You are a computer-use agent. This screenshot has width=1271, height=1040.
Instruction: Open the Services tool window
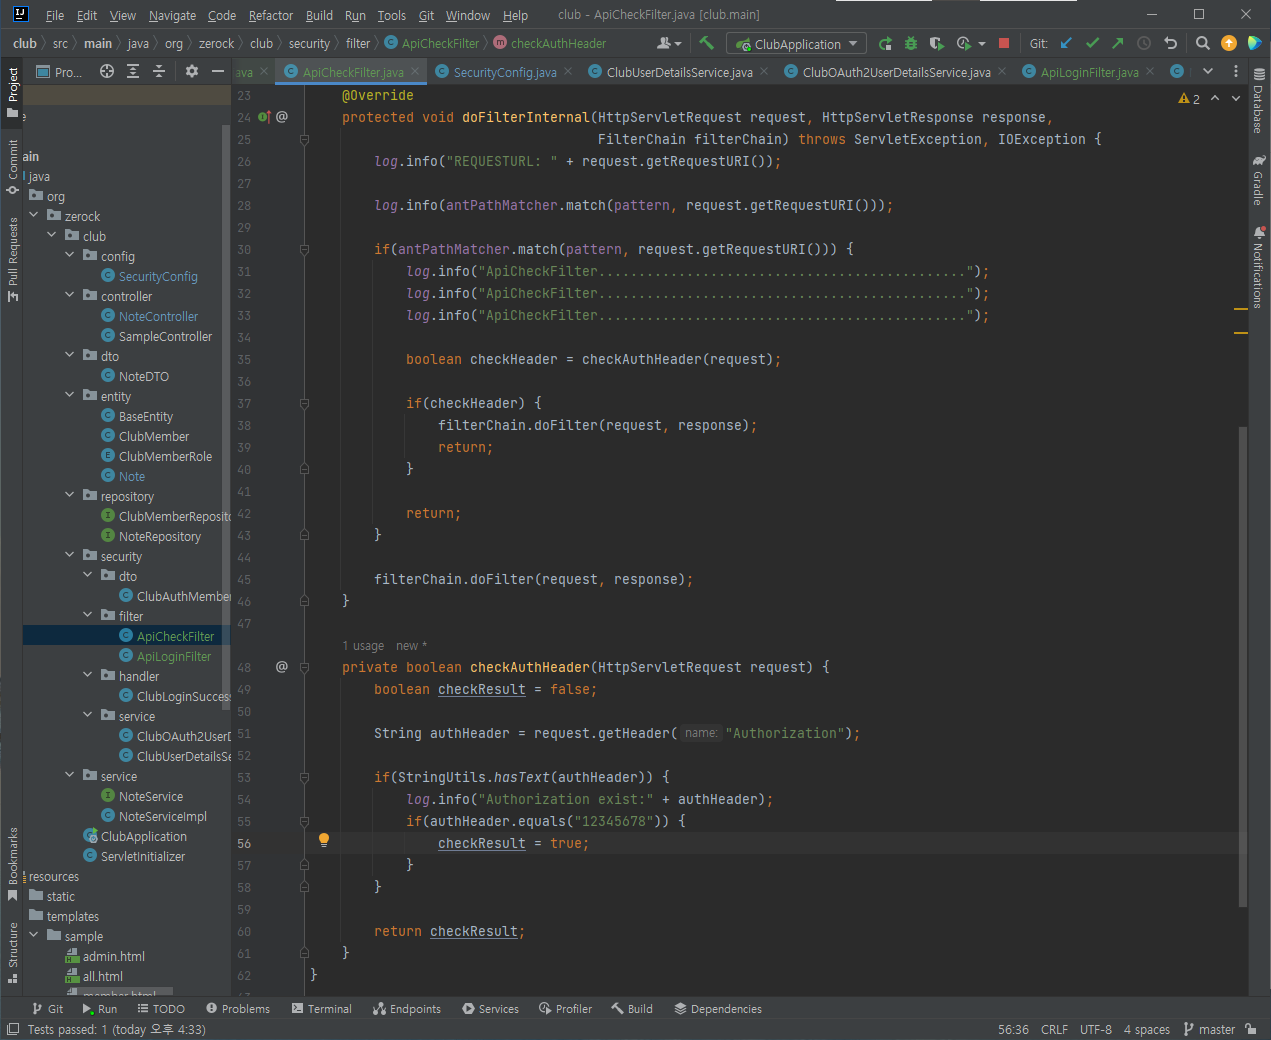tap(490, 1009)
